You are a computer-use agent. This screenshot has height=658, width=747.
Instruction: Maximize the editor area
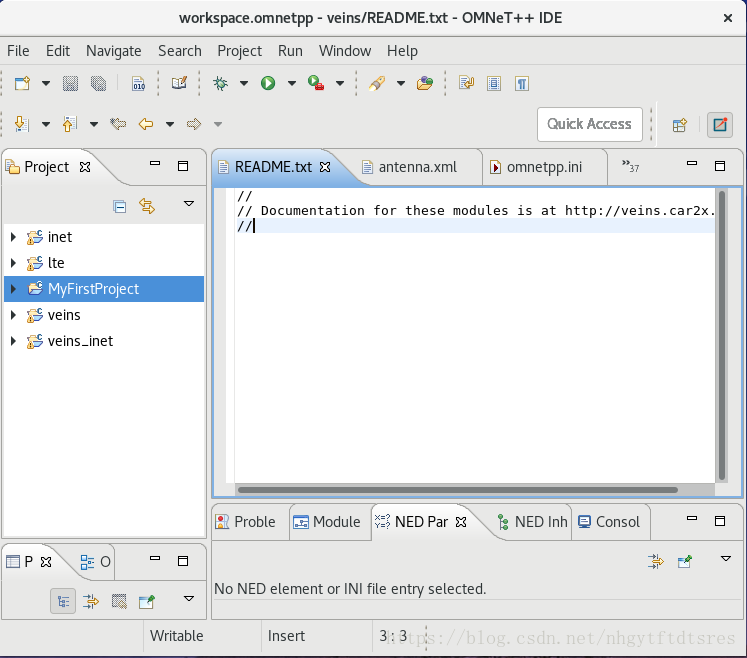[x=720, y=166]
